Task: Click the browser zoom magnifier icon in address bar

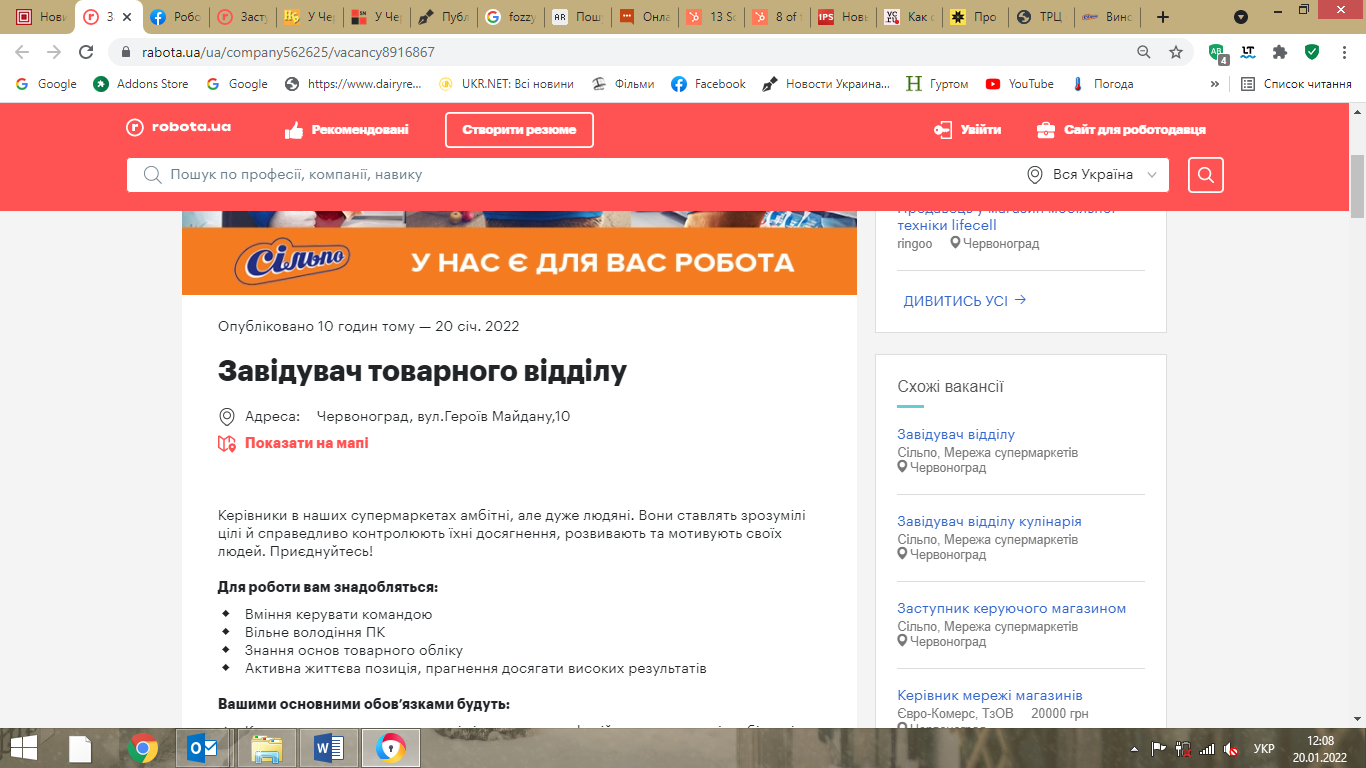Action: (1144, 52)
